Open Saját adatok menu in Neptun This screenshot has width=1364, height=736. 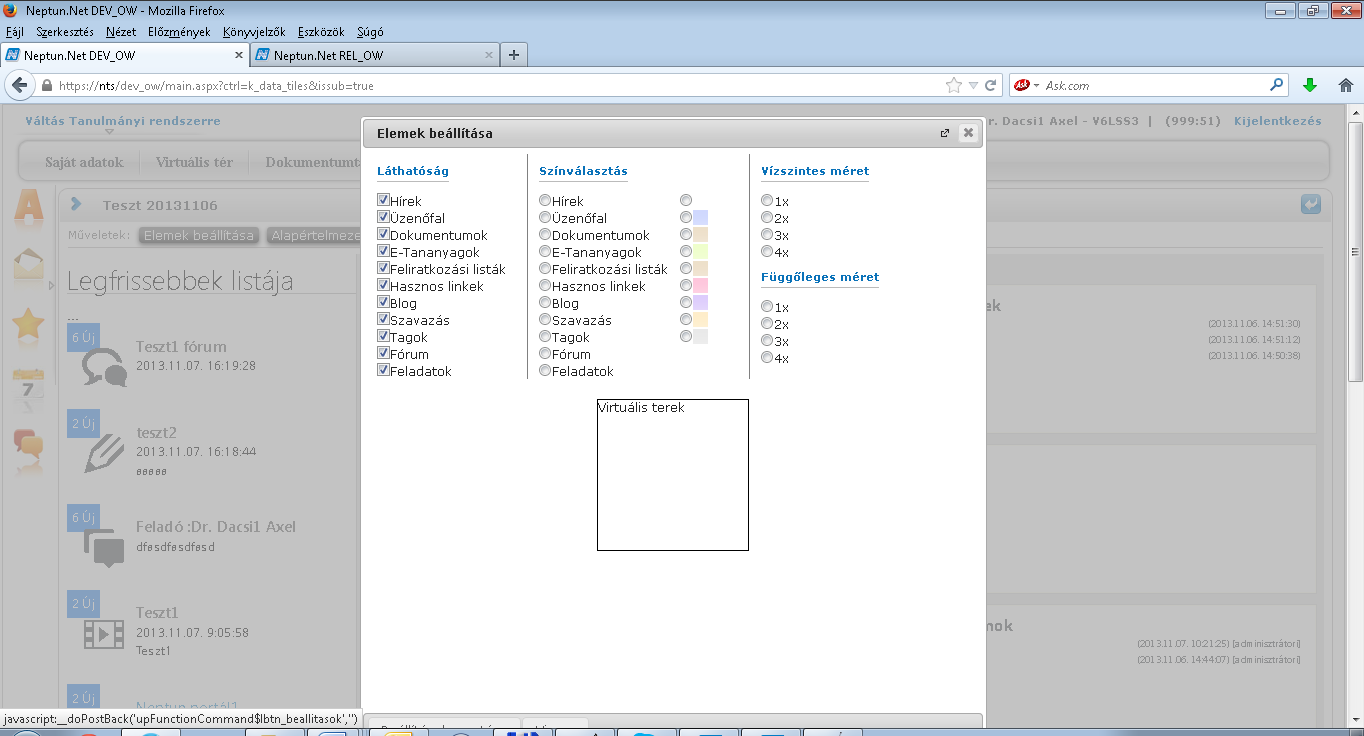[84, 162]
